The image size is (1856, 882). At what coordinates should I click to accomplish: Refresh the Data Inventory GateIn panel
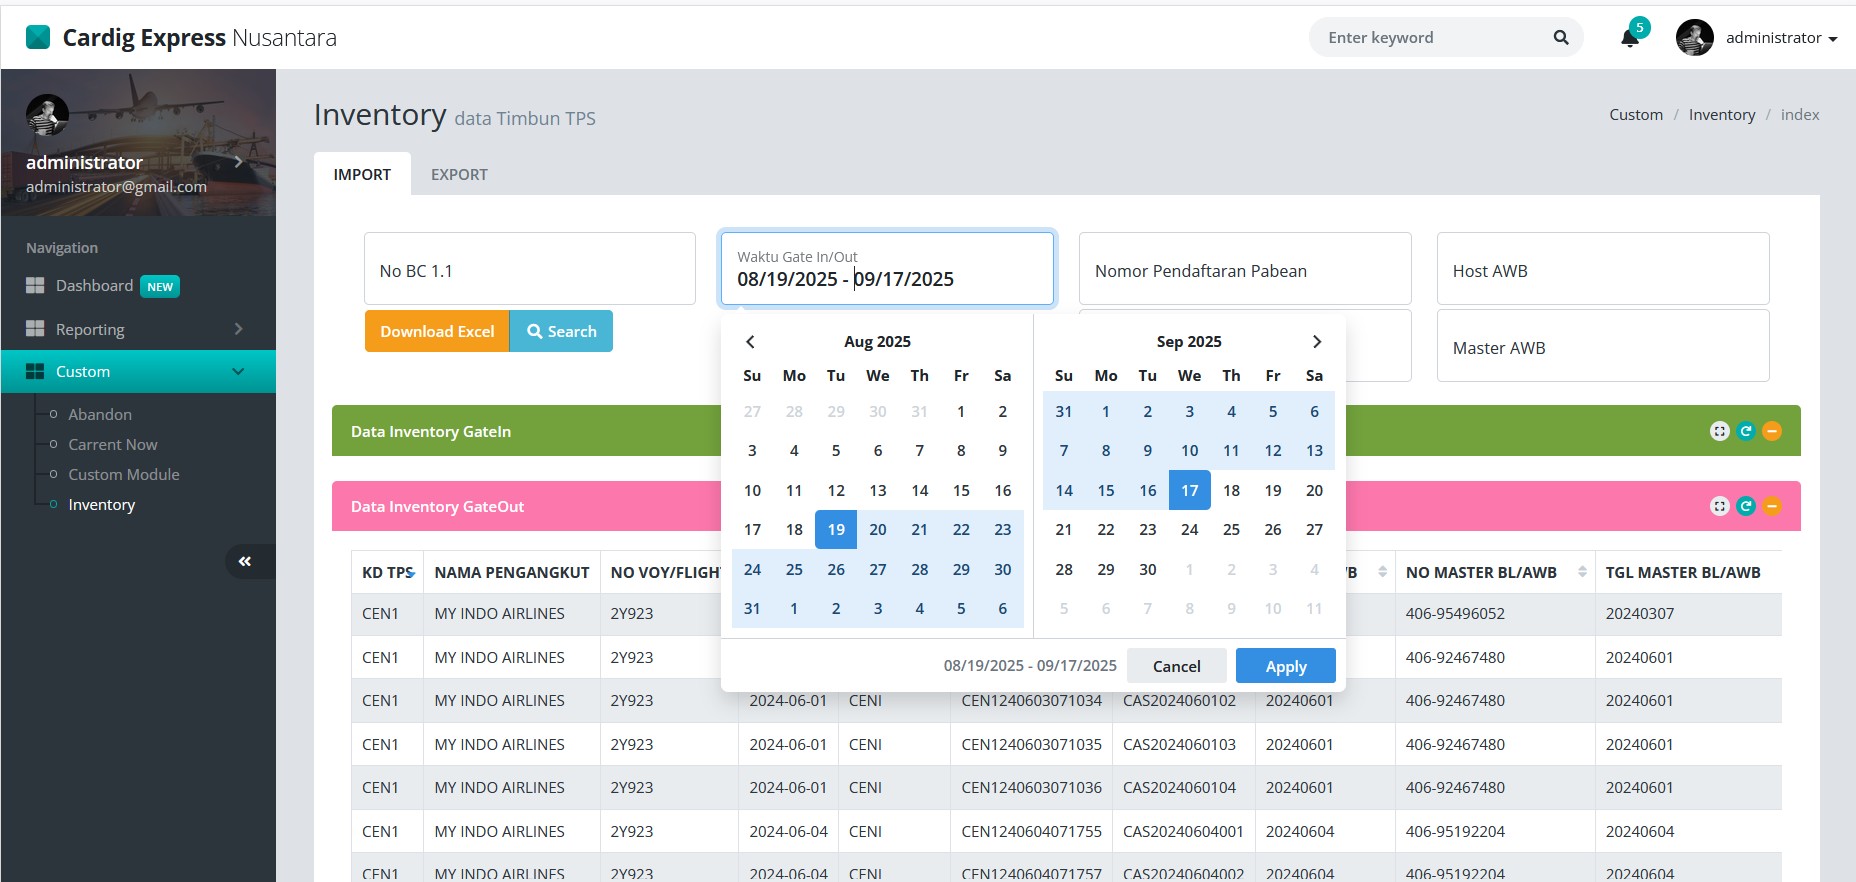(1746, 431)
